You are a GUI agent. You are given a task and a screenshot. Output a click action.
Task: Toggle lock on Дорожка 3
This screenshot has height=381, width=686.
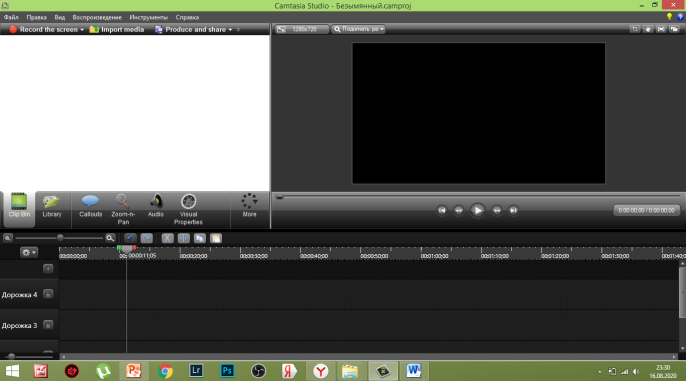pyautogui.click(x=48, y=325)
